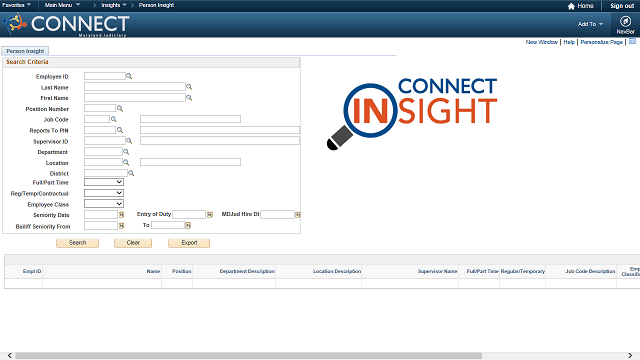Click the CONNECT Maryland Judiciary logo
Screen dimensions: 640x360
coord(66,25)
